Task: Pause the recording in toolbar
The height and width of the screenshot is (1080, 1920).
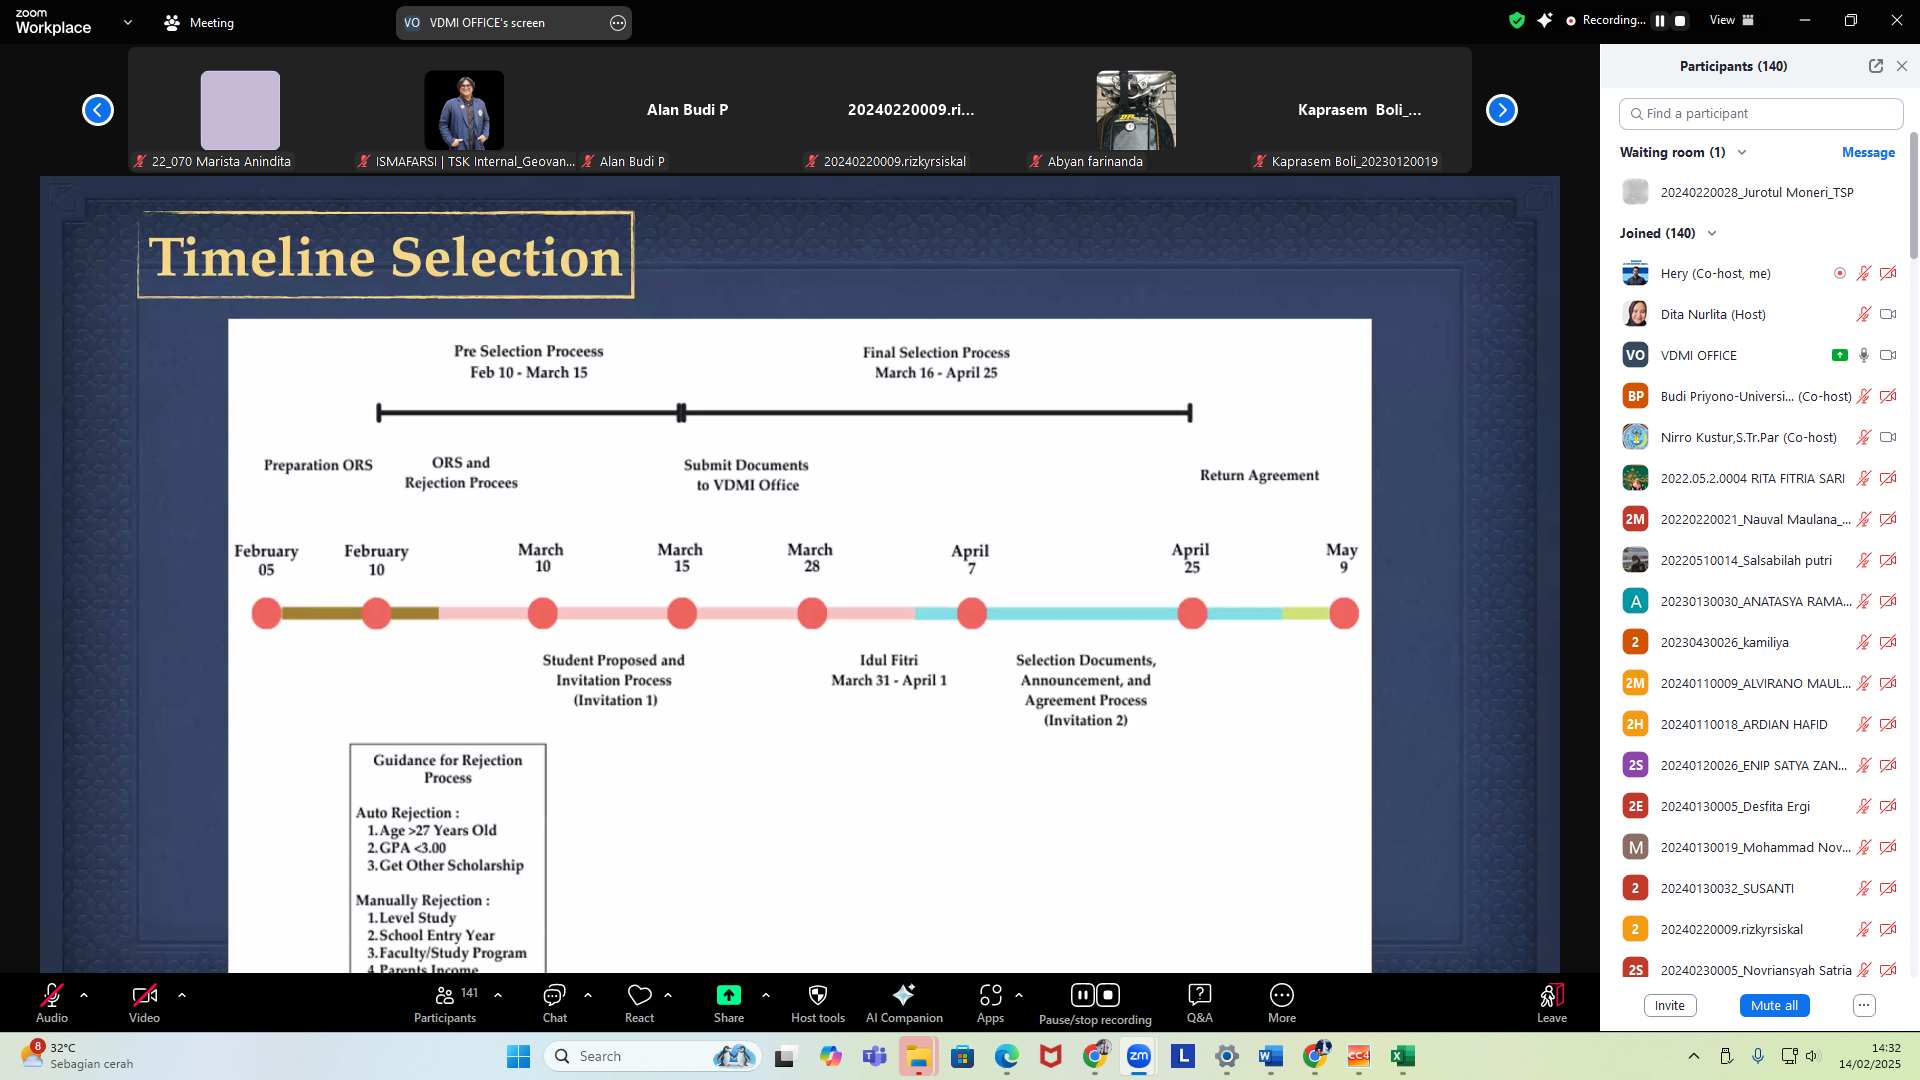Action: 1082,995
